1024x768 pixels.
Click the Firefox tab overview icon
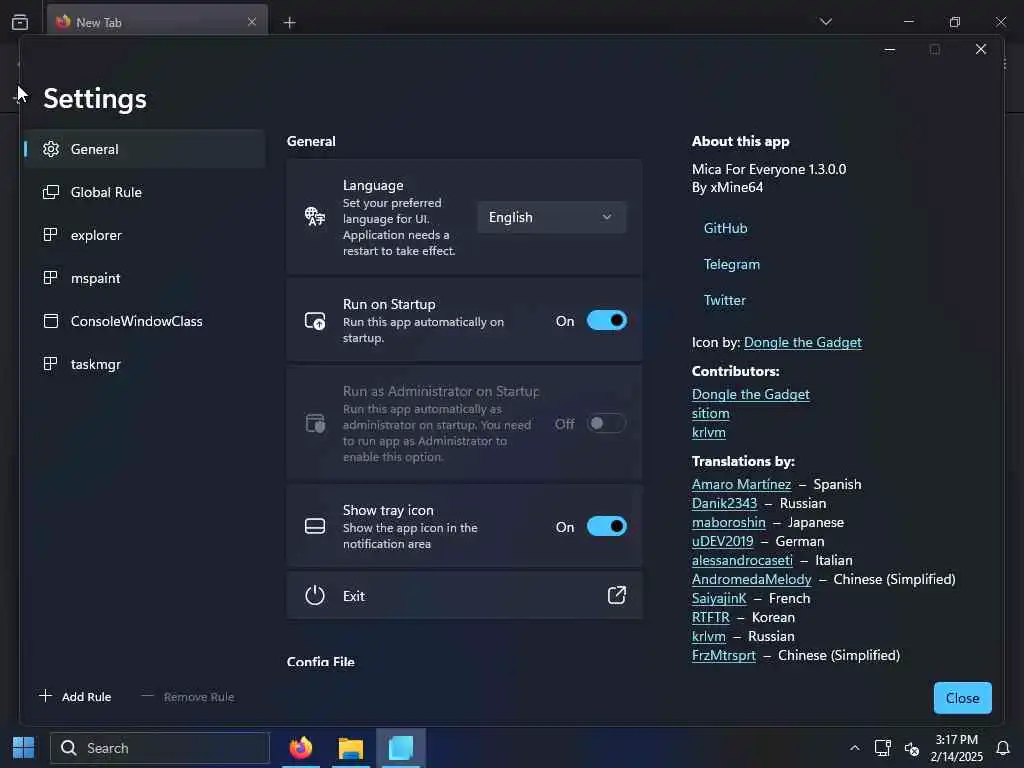click(x=20, y=22)
